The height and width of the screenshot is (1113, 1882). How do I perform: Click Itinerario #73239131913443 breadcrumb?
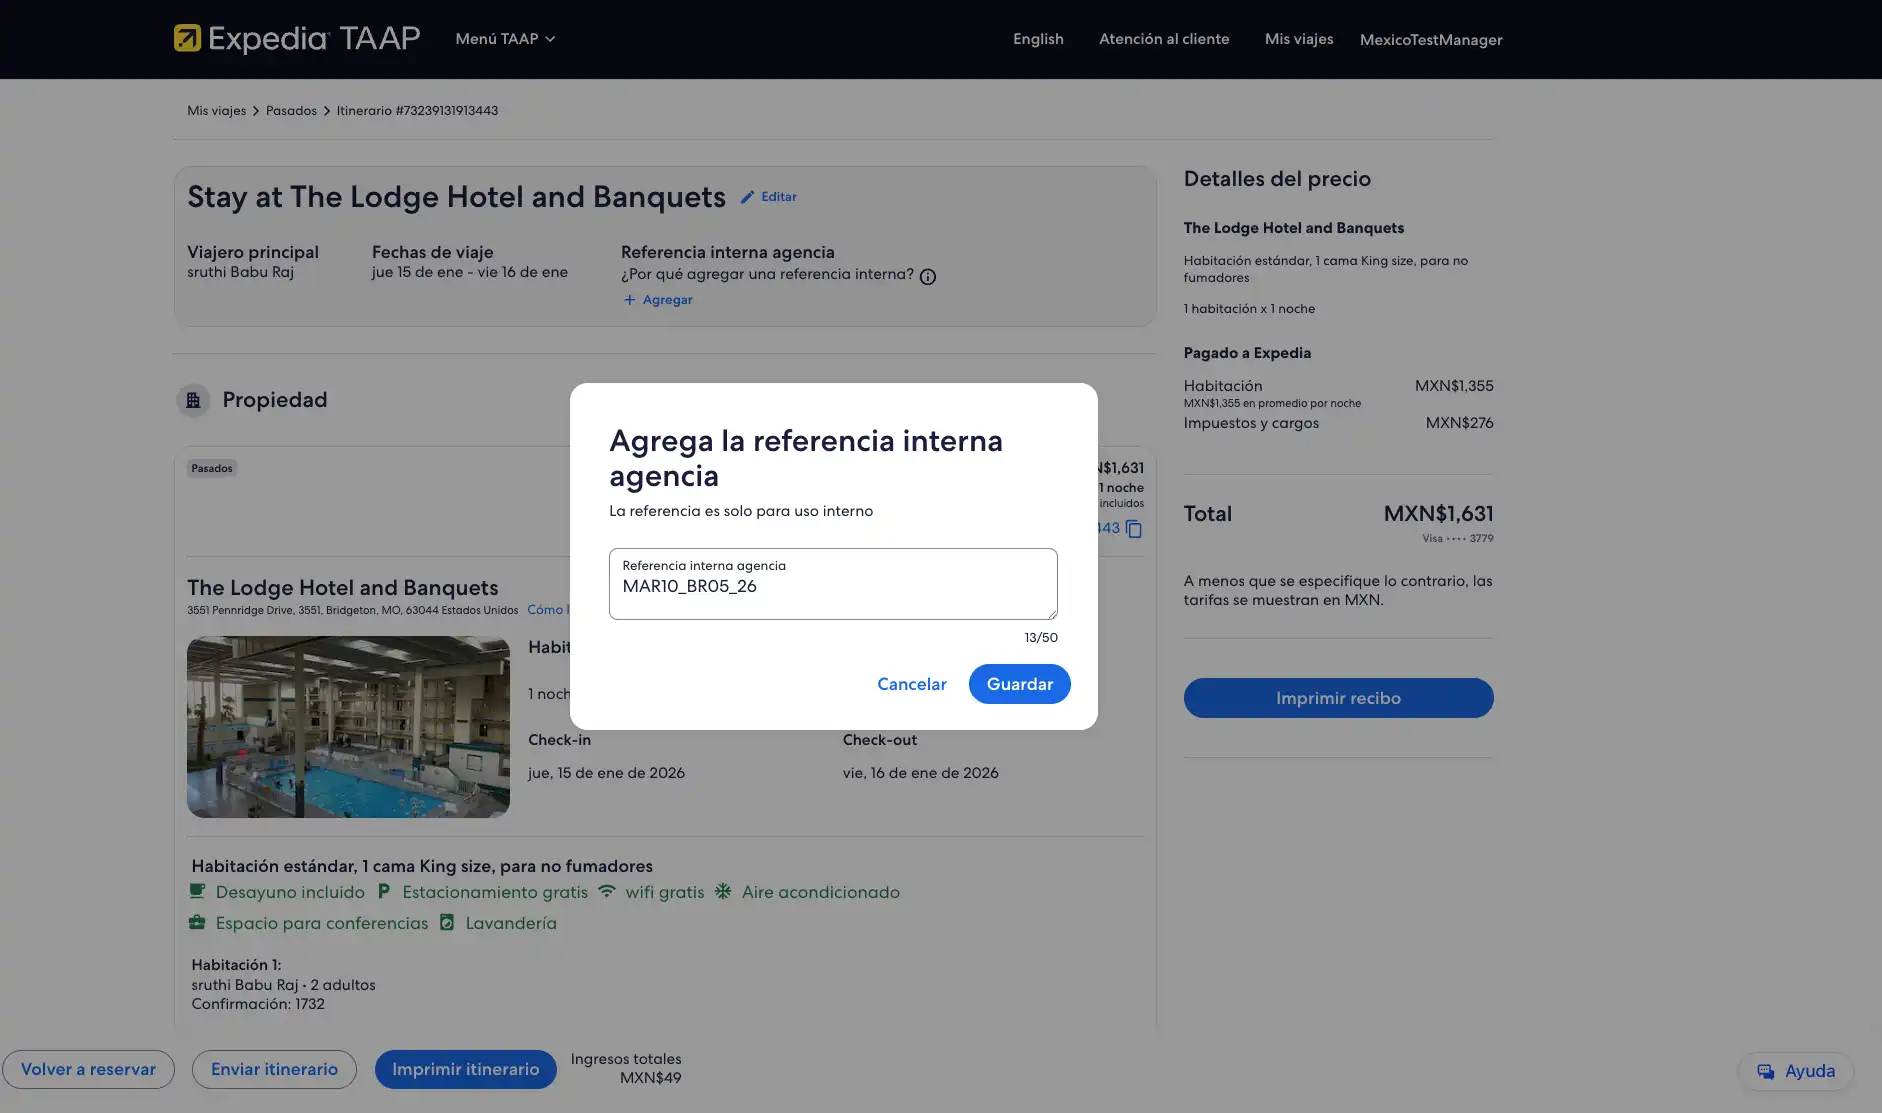pos(417,111)
